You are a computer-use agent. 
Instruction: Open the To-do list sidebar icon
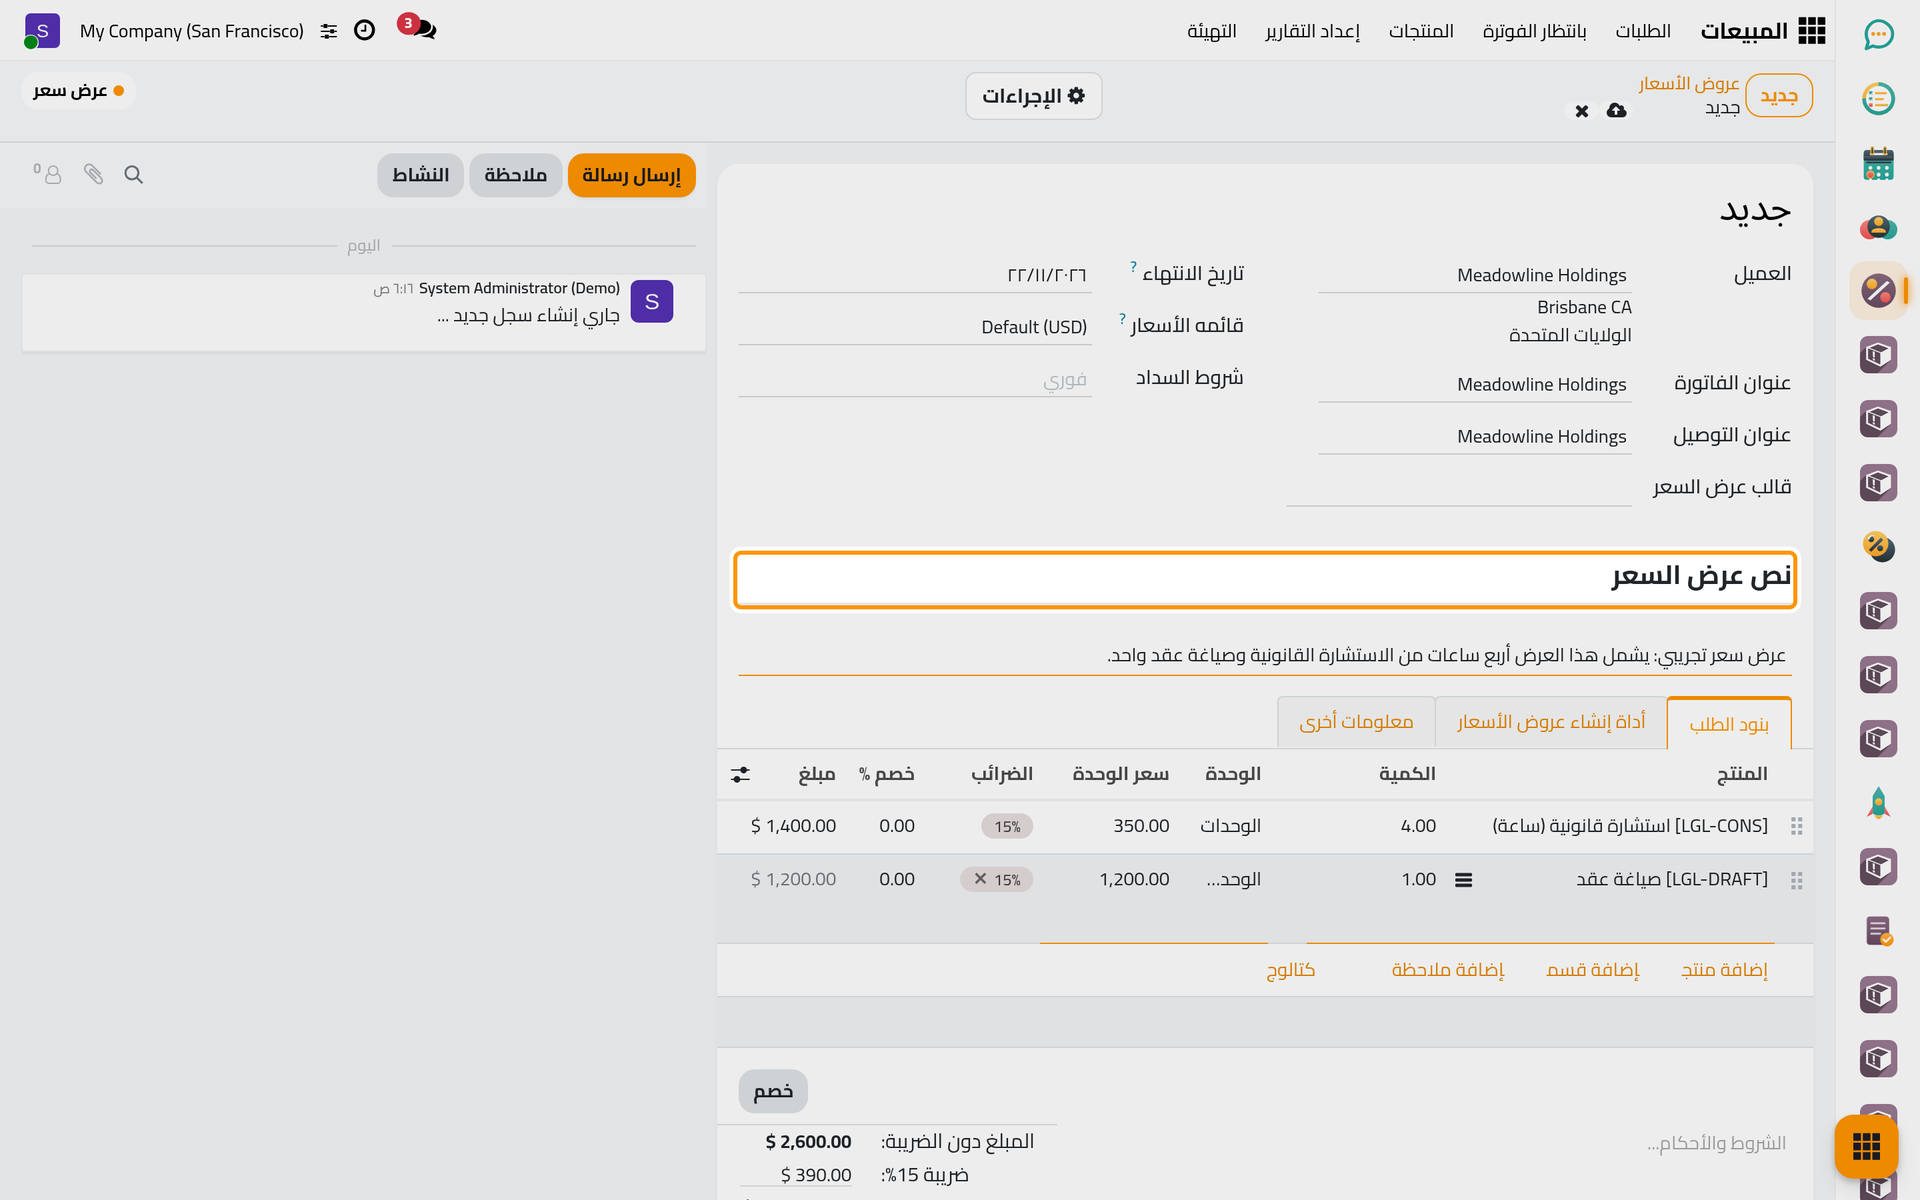point(1878,99)
